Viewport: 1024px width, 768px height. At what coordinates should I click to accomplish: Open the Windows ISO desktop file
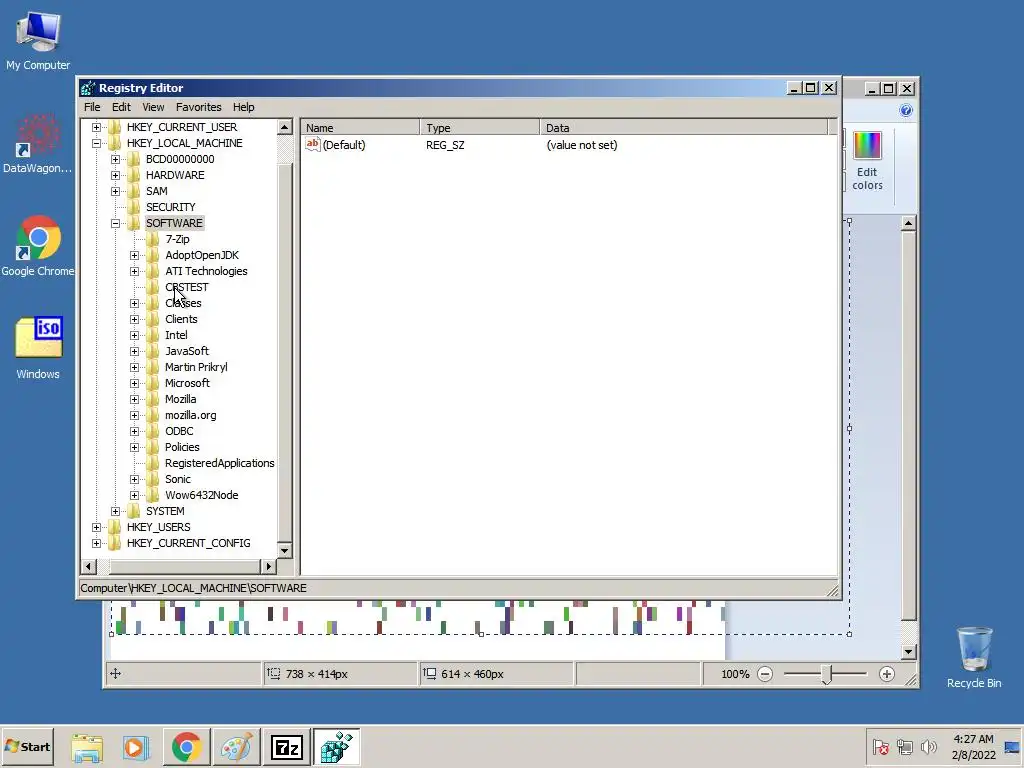[x=38, y=348]
